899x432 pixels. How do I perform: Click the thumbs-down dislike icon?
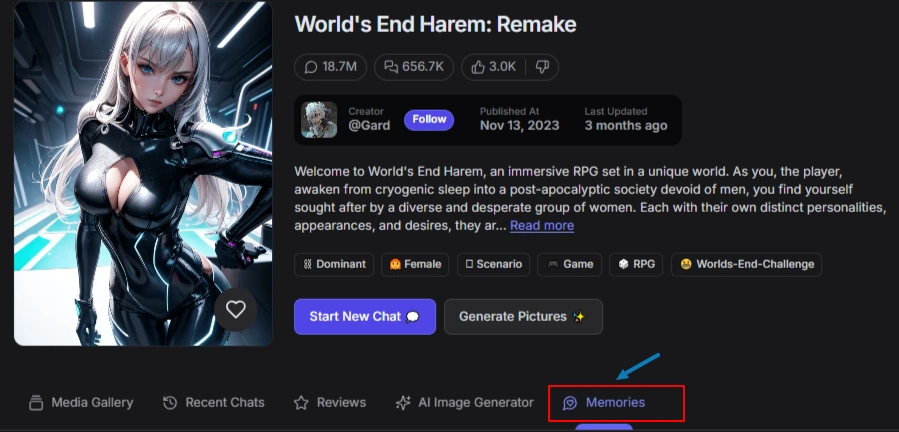(x=542, y=67)
